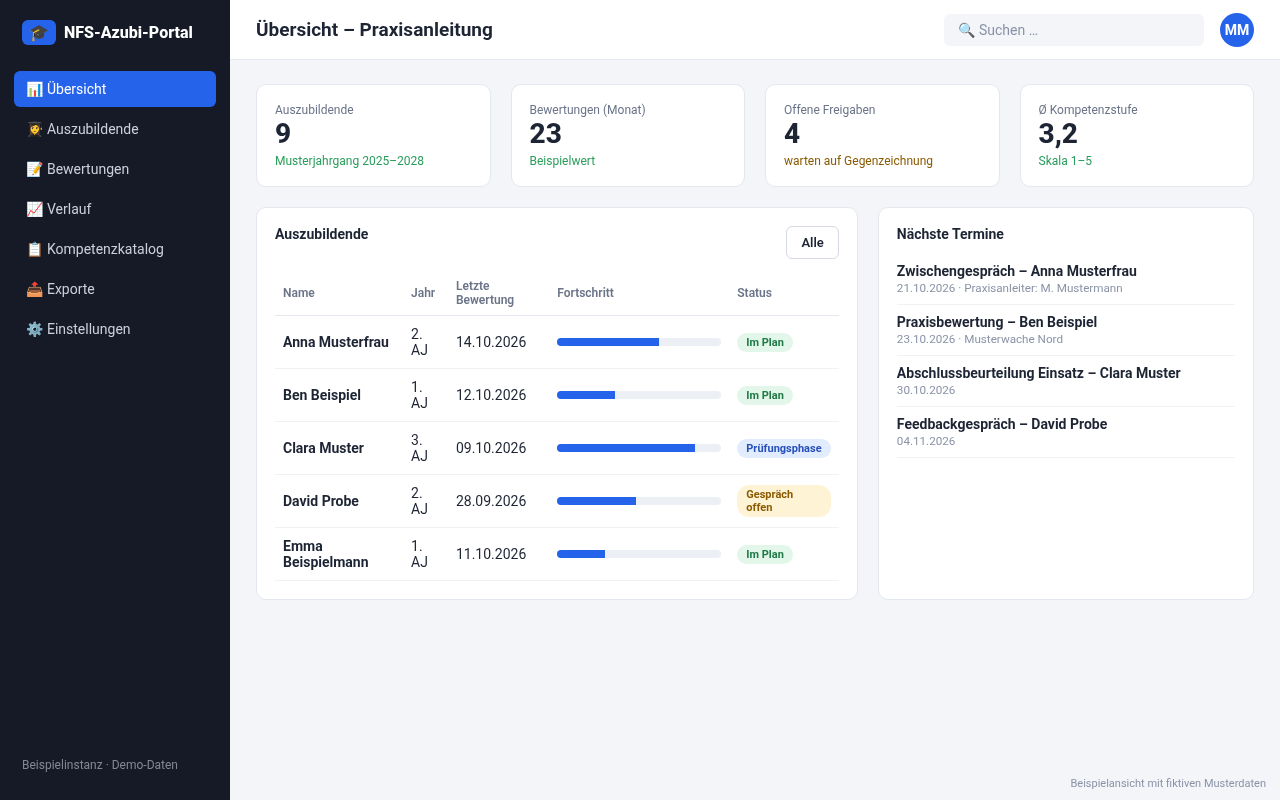This screenshot has height=800, width=1280.
Task: Open Zwischengespräch – Anna Musterfrau appointment
Action: pyautogui.click(x=1066, y=279)
